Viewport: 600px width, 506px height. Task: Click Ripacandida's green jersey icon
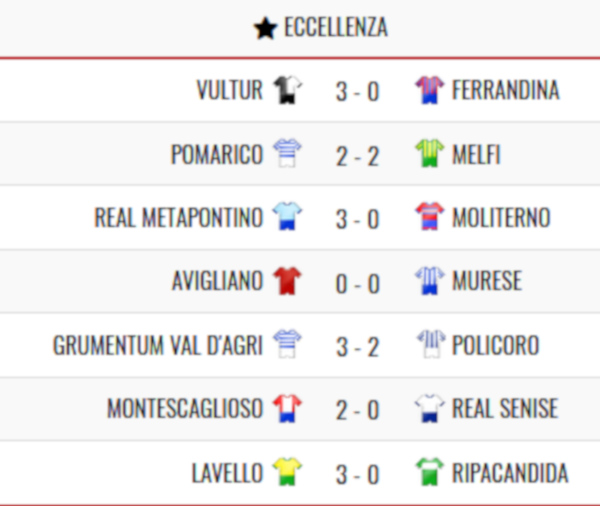pos(430,471)
